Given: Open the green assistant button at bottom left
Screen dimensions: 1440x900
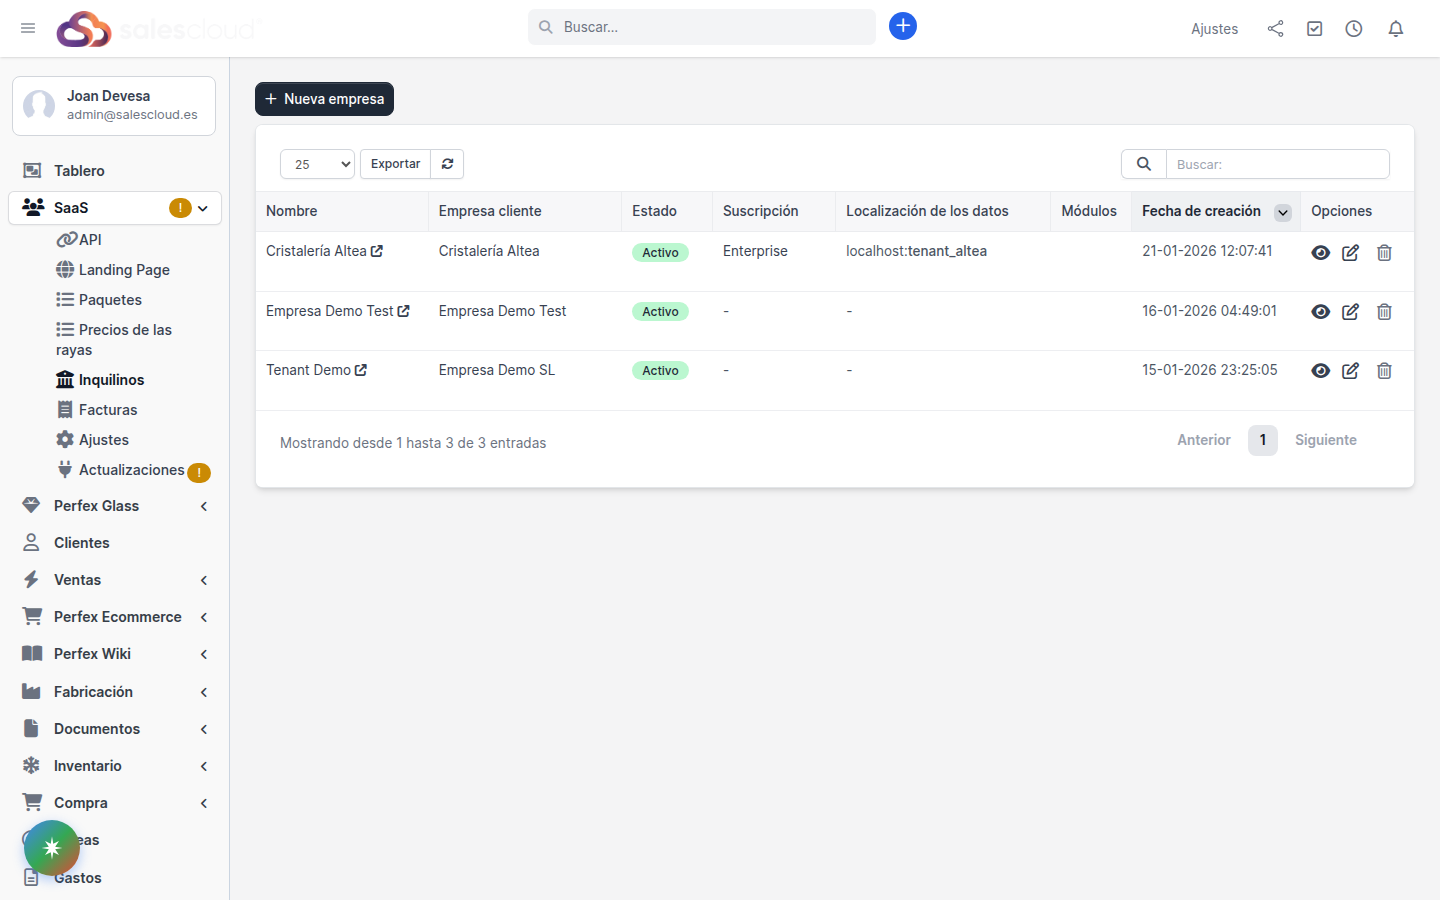Looking at the screenshot, I should 52,847.
